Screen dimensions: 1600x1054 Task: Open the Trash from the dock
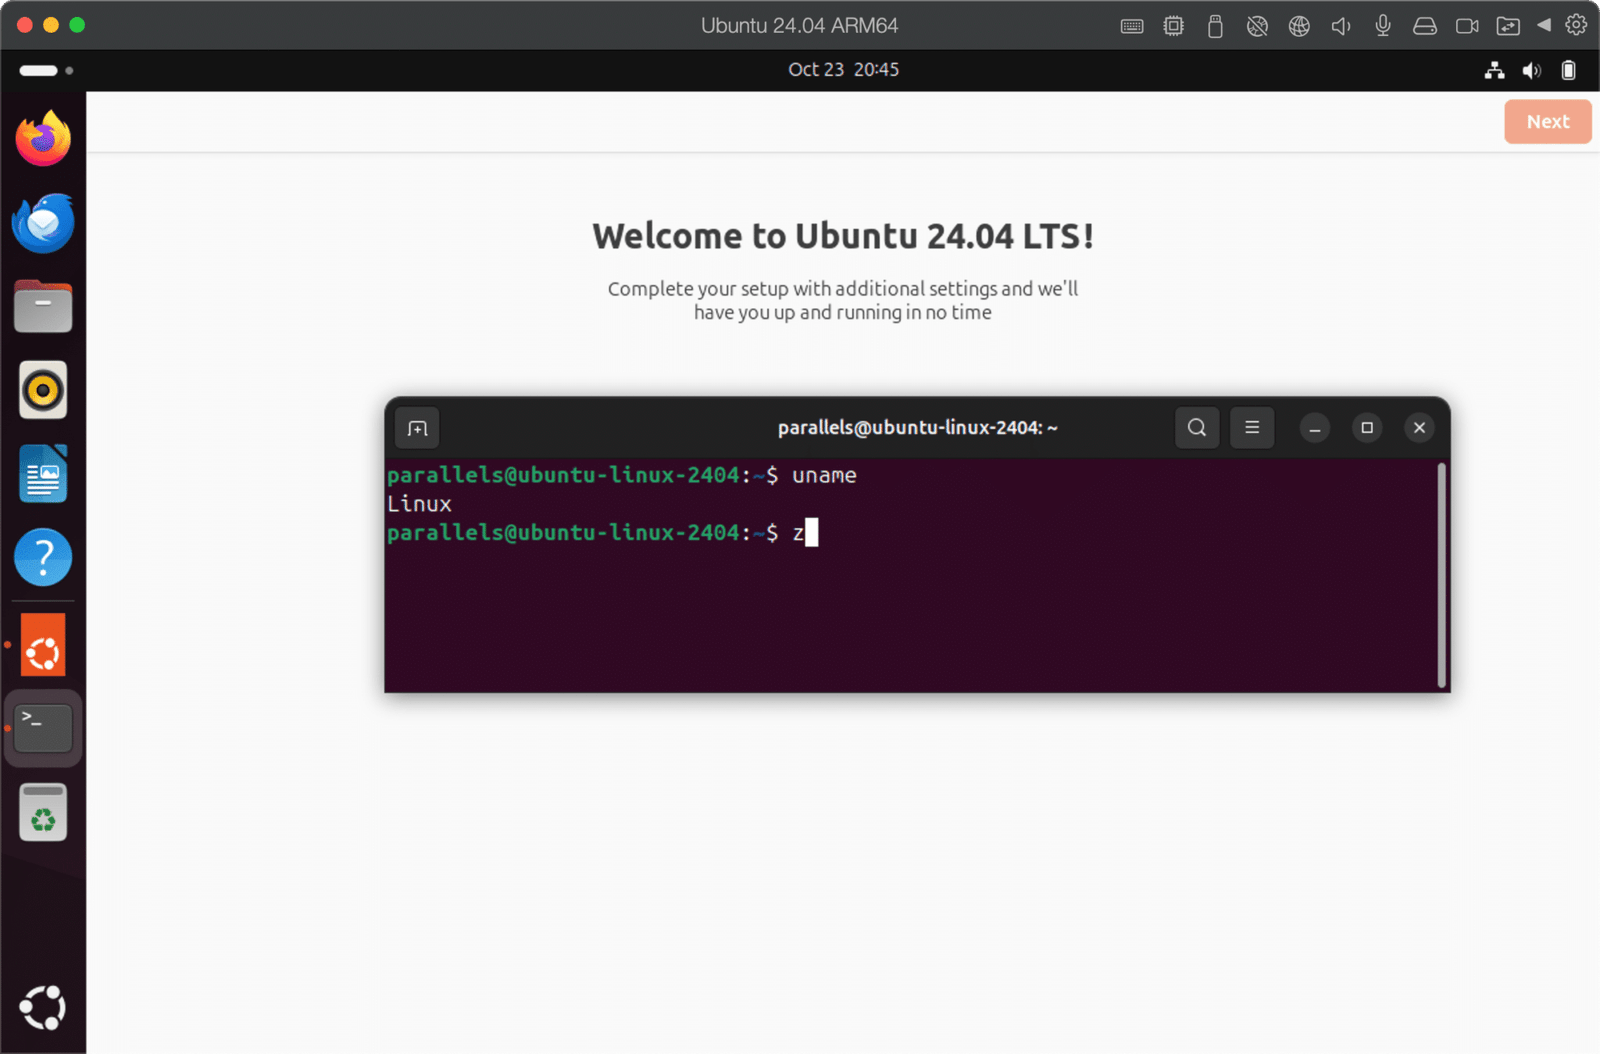coord(43,811)
